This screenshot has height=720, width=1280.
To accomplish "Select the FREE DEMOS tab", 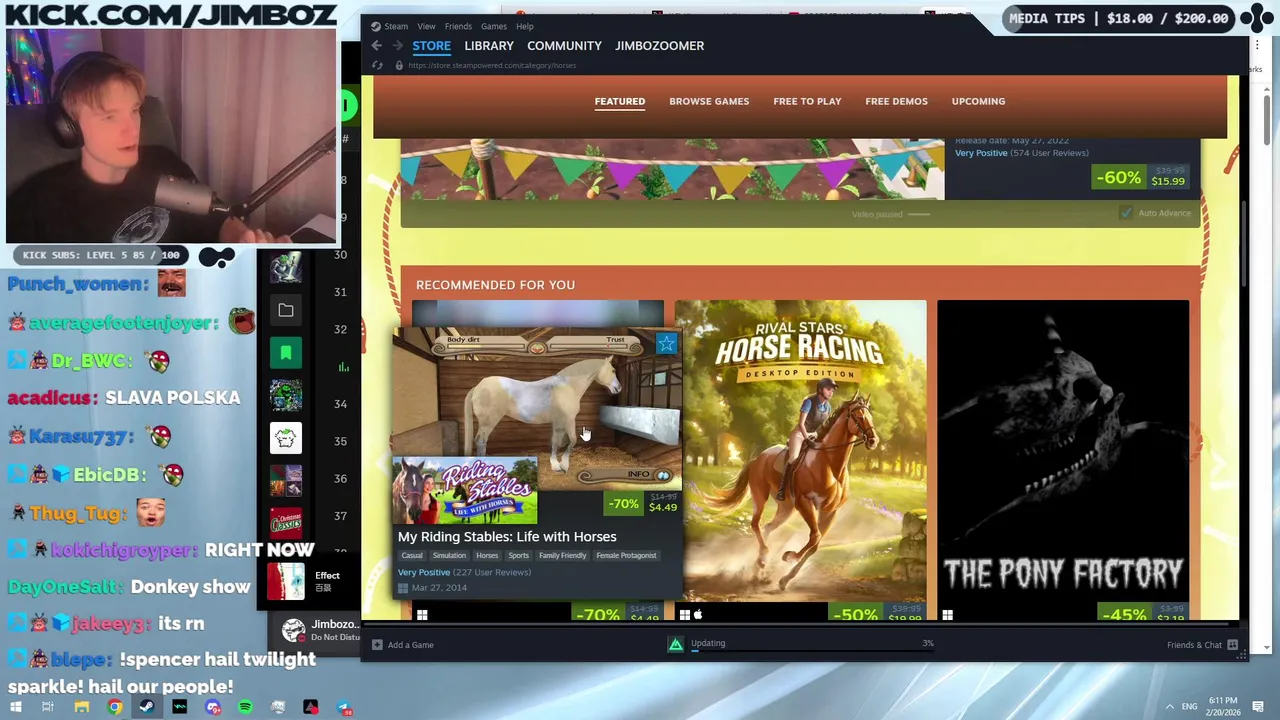I will (896, 101).
